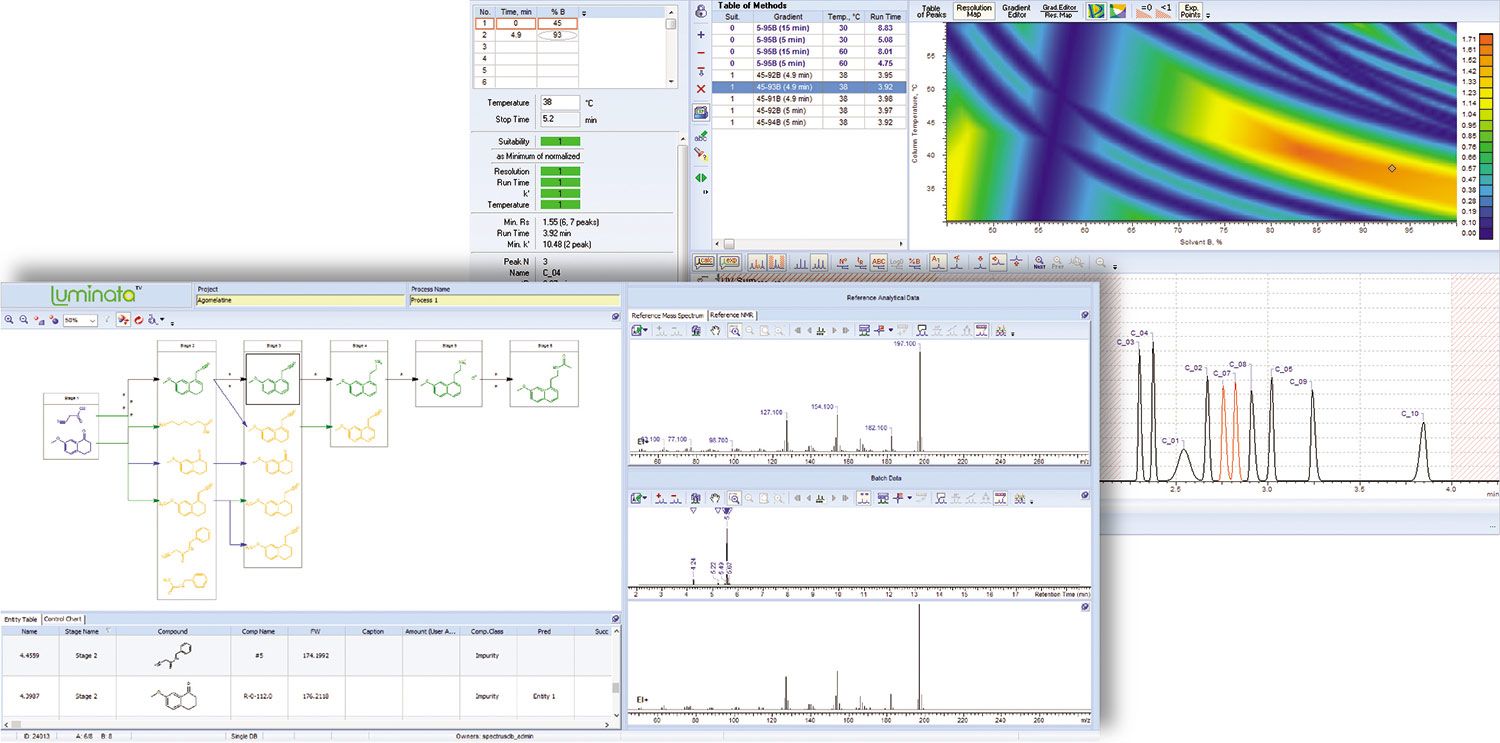Add a method with the blue plus icon
Screen dimensions: 1500x743
point(700,34)
